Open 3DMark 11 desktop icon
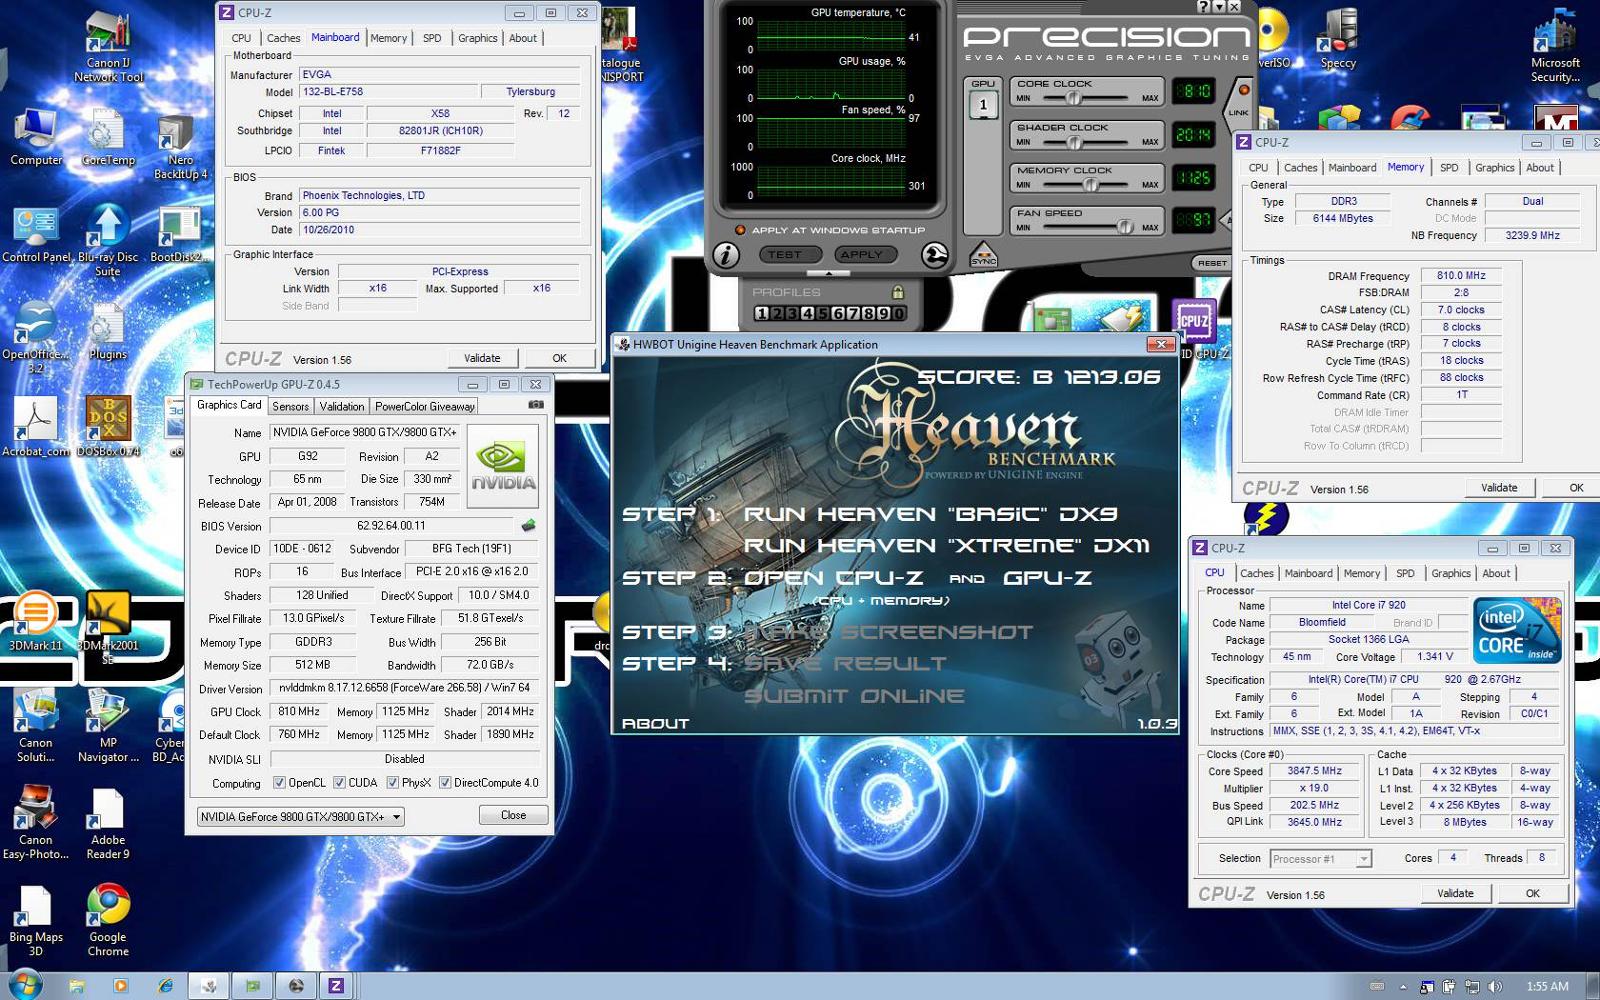 (36, 622)
